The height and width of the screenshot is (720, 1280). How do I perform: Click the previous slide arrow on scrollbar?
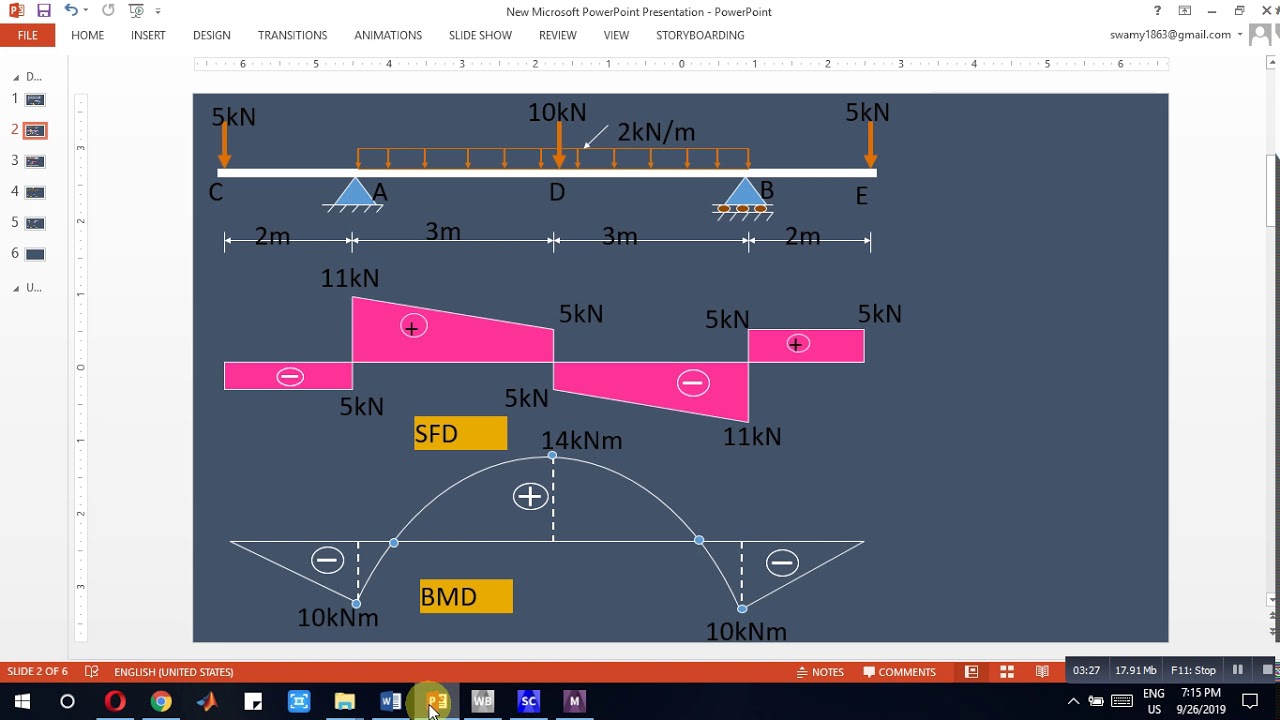coord(1273,616)
